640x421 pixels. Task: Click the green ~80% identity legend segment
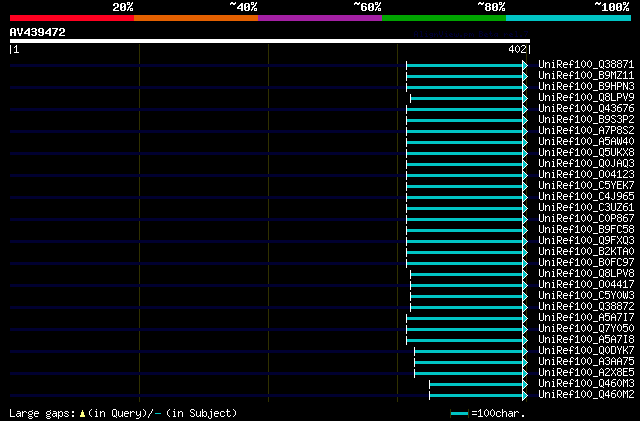tap(444, 18)
